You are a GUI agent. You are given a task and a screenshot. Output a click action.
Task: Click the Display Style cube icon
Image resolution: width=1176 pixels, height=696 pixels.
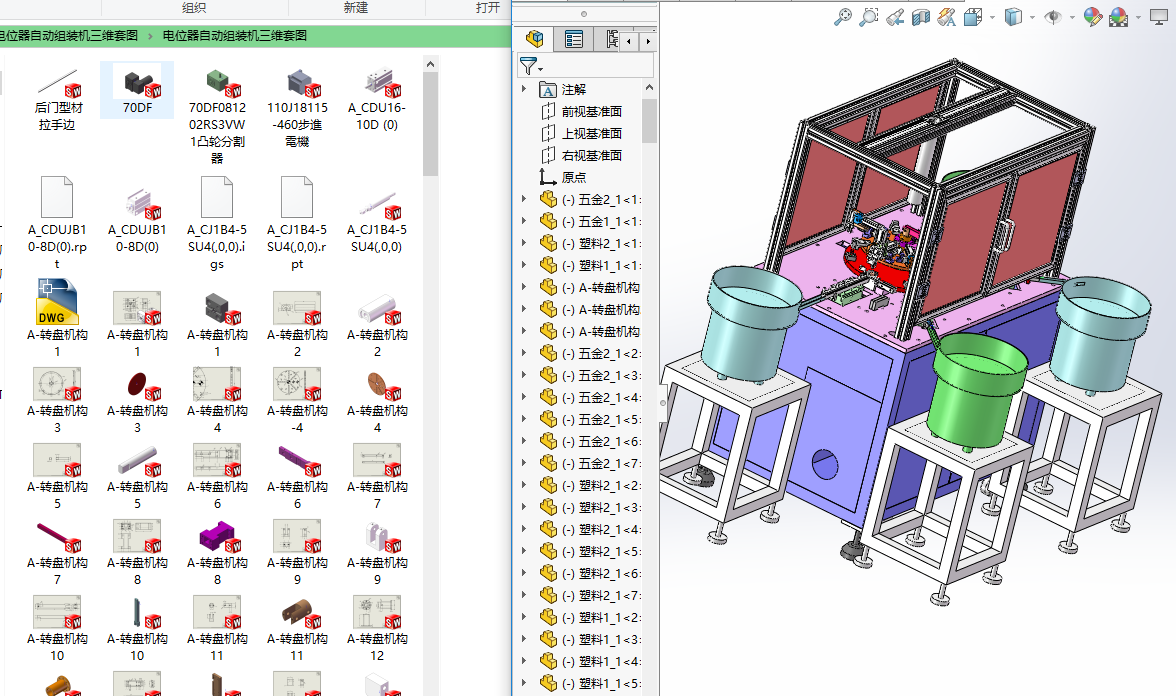[1013, 16]
